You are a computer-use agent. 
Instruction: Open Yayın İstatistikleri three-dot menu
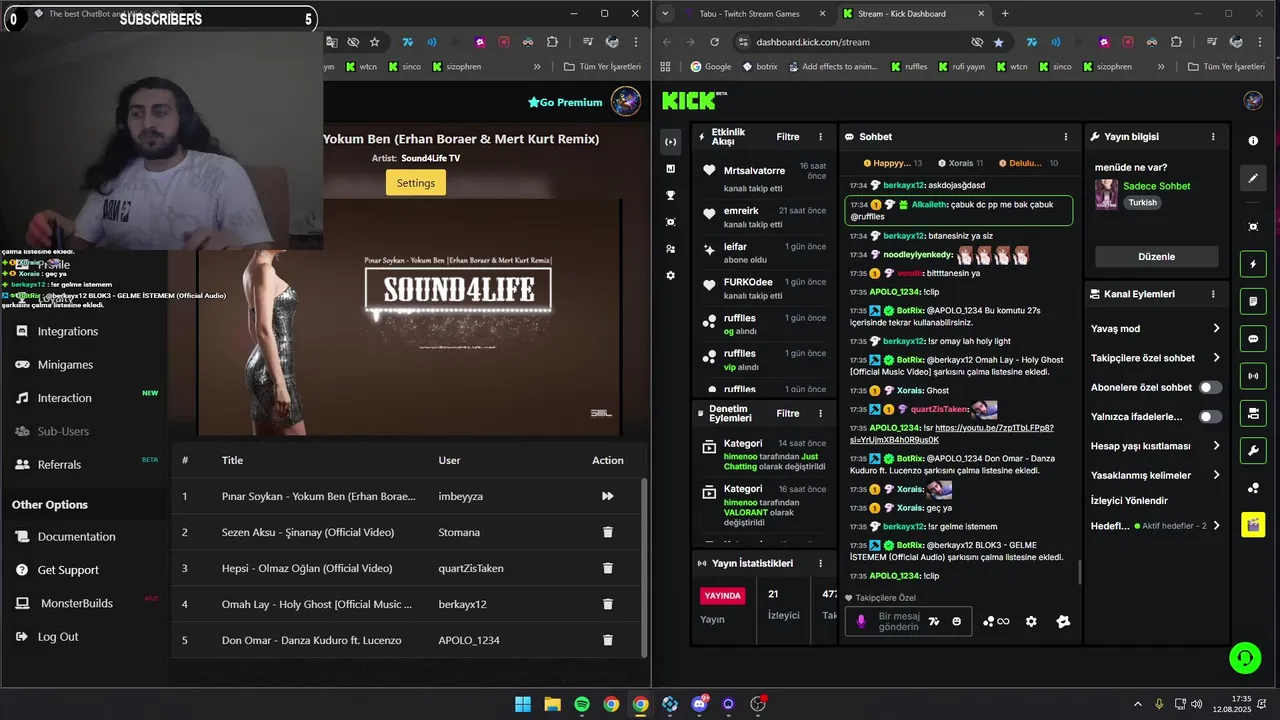coord(821,563)
